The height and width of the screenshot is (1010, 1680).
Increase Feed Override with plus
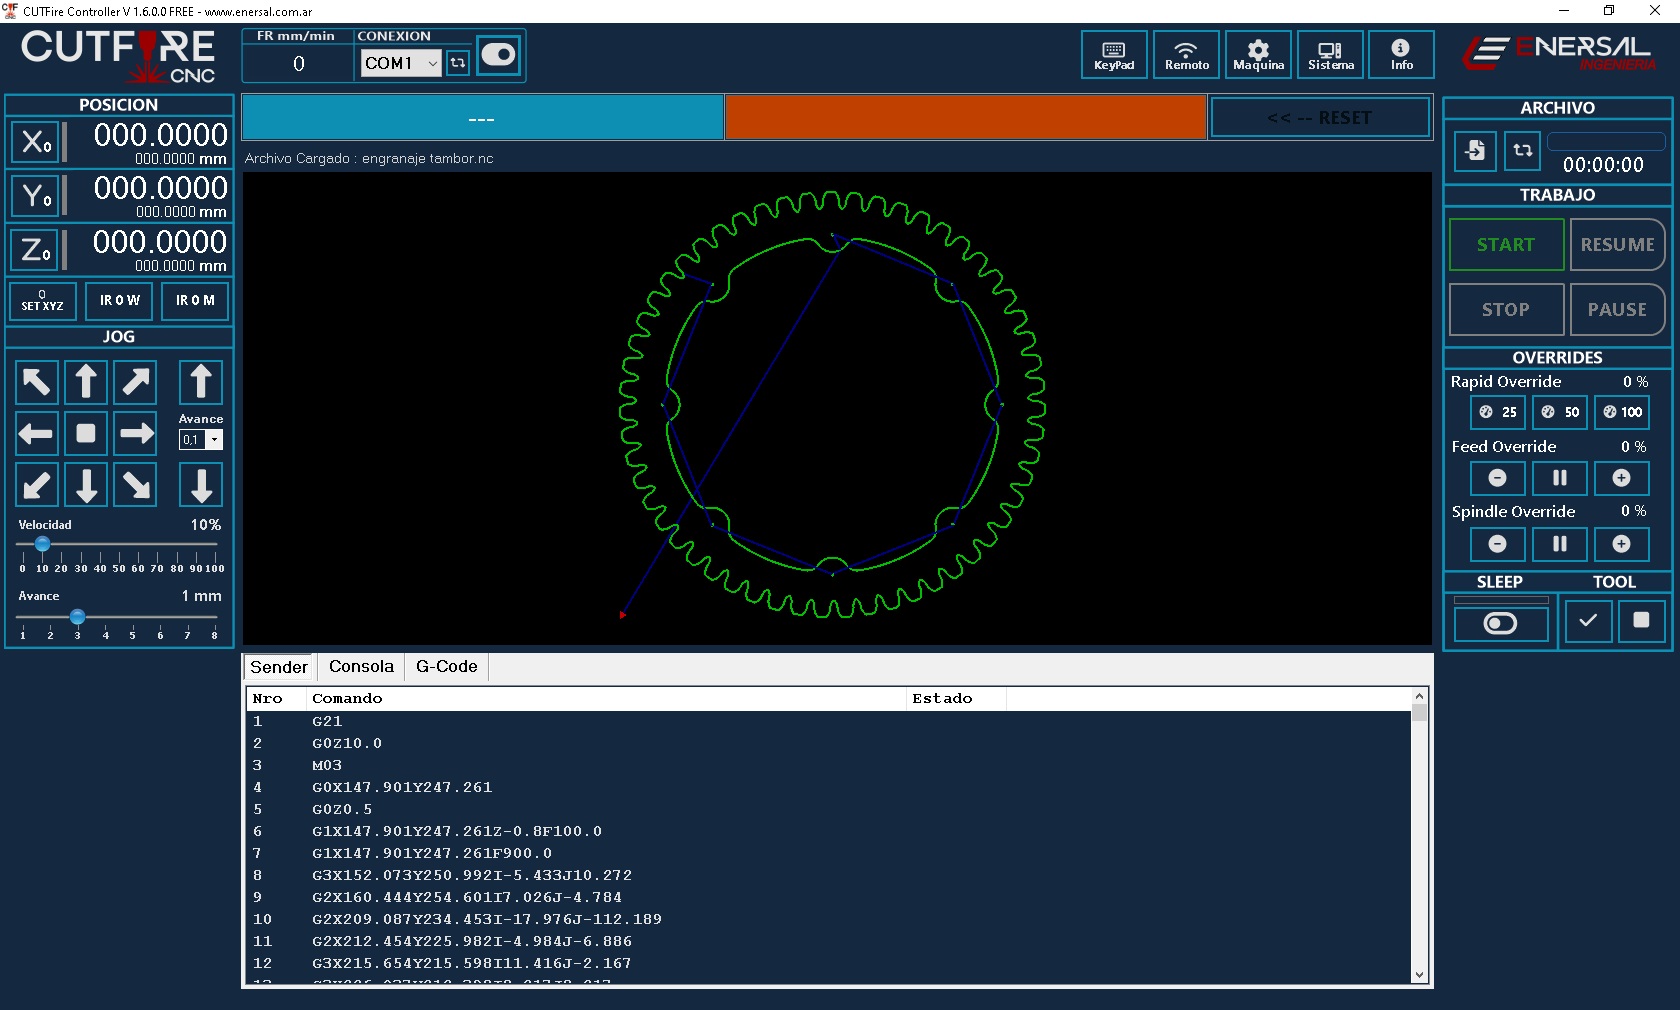[x=1621, y=478]
